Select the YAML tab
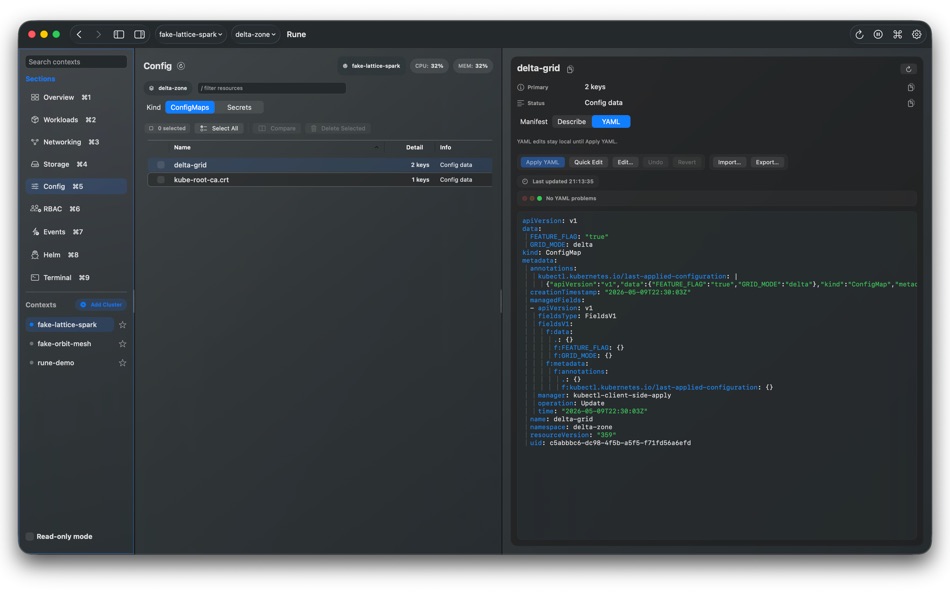 click(x=611, y=122)
